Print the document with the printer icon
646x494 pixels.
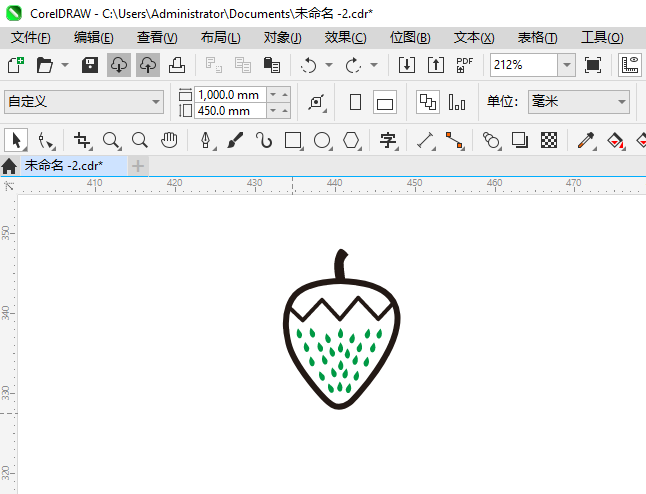click(x=177, y=65)
